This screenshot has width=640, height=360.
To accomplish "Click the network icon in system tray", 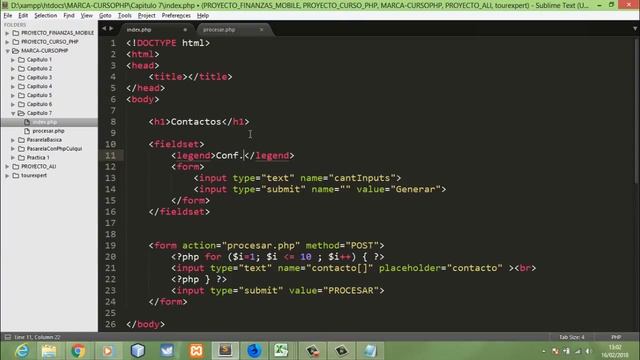I will click(577, 351).
